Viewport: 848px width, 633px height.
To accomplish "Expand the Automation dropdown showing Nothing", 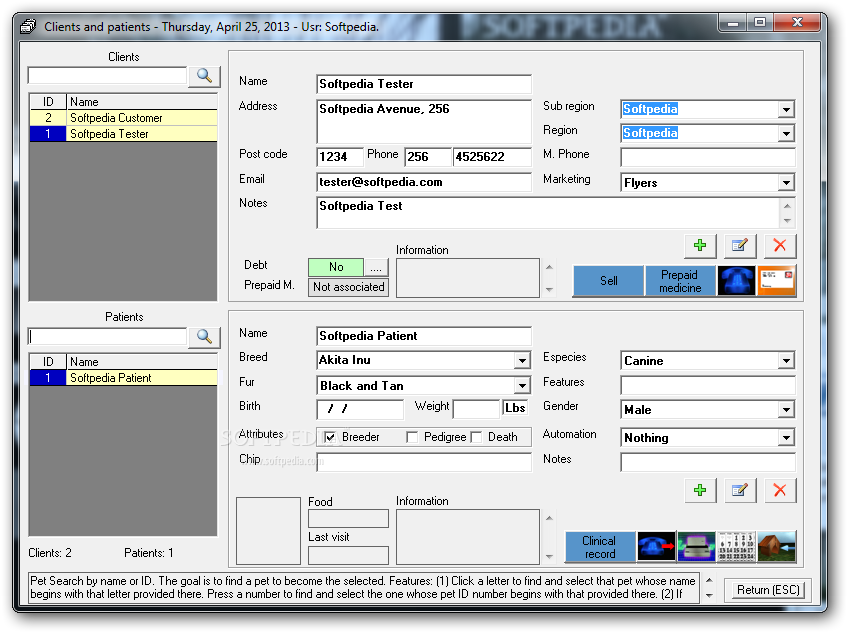I will tap(786, 438).
